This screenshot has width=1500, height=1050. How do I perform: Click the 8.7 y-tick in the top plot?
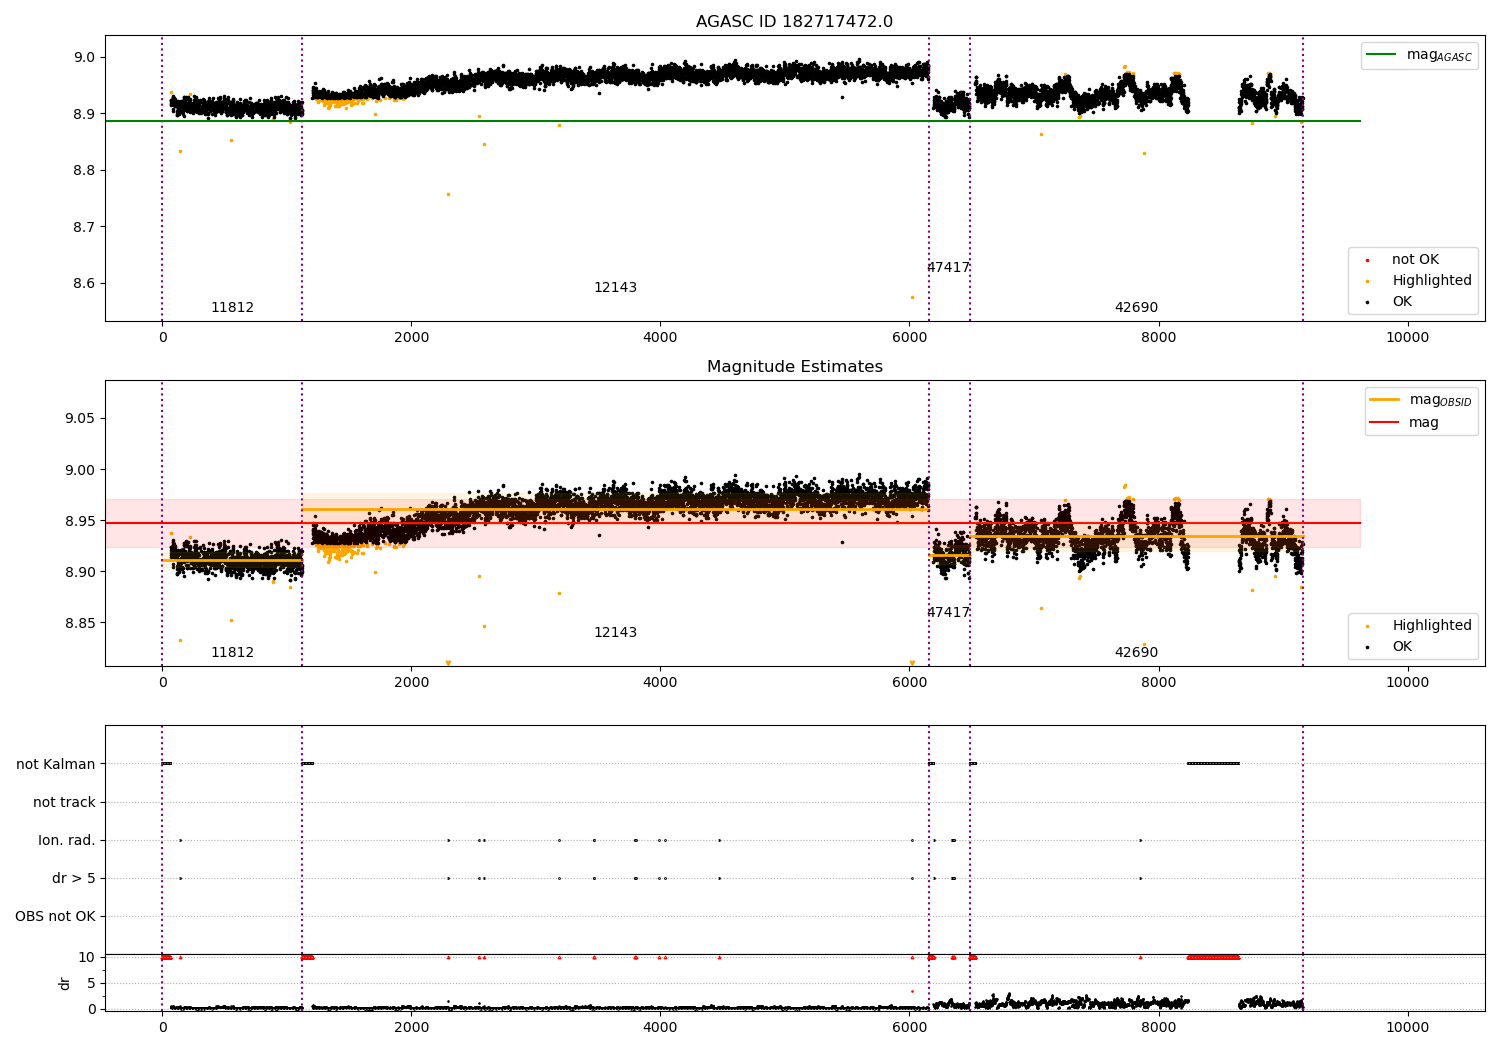point(85,228)
